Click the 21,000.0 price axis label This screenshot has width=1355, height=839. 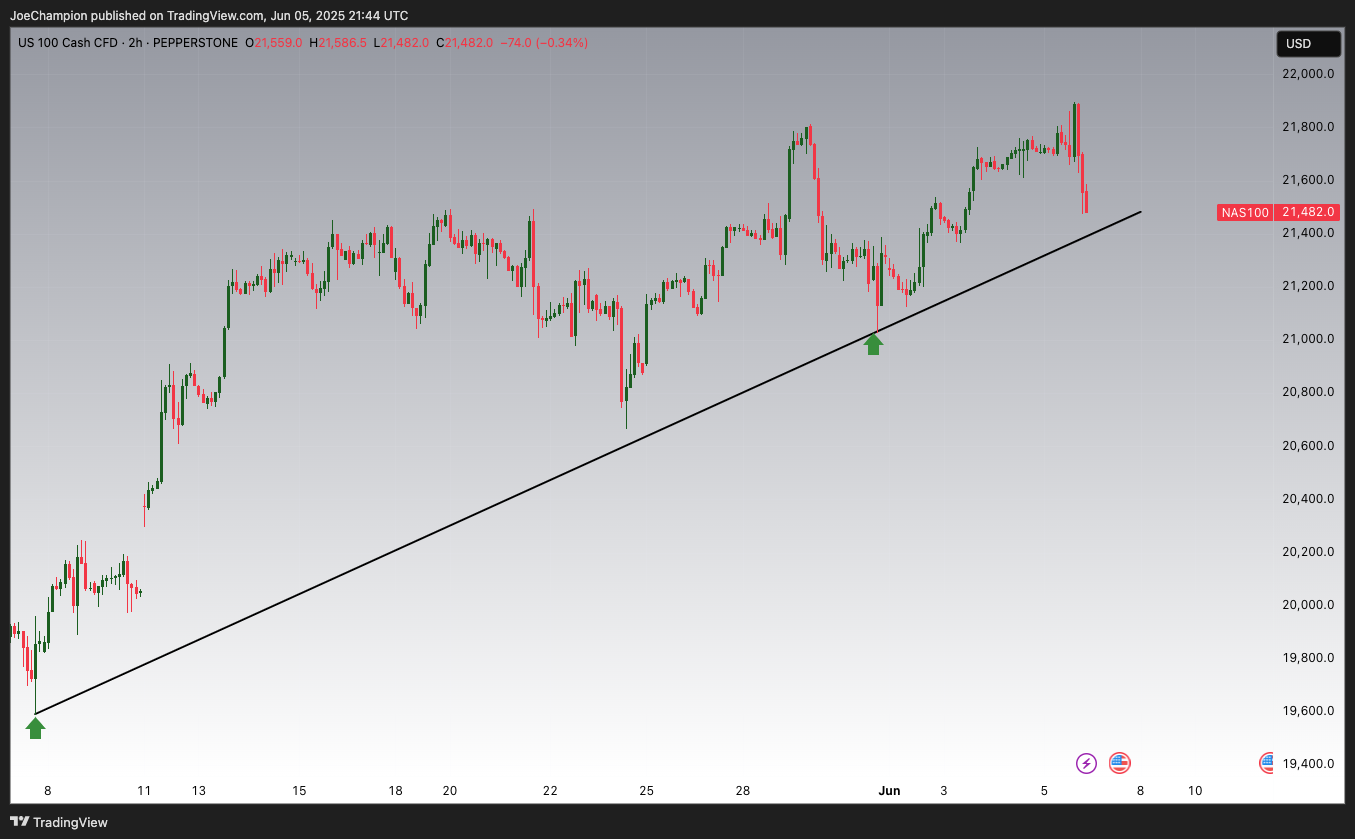point(1308,339)
